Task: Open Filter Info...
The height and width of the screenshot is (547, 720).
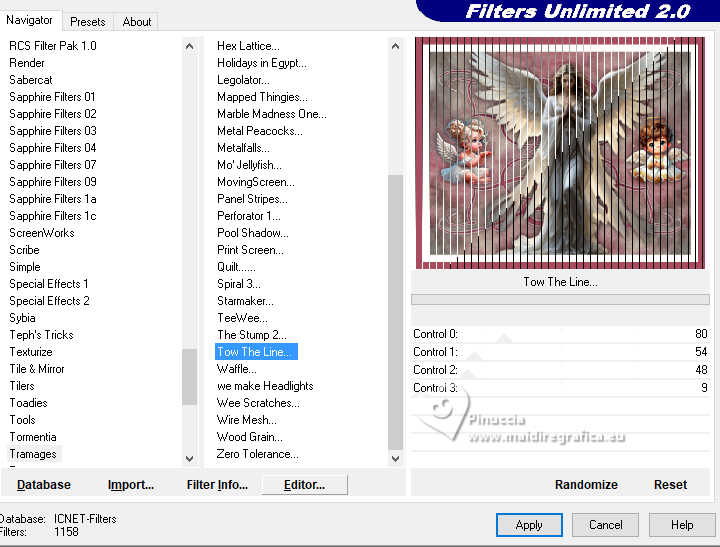Action: (x=217, y=485)
